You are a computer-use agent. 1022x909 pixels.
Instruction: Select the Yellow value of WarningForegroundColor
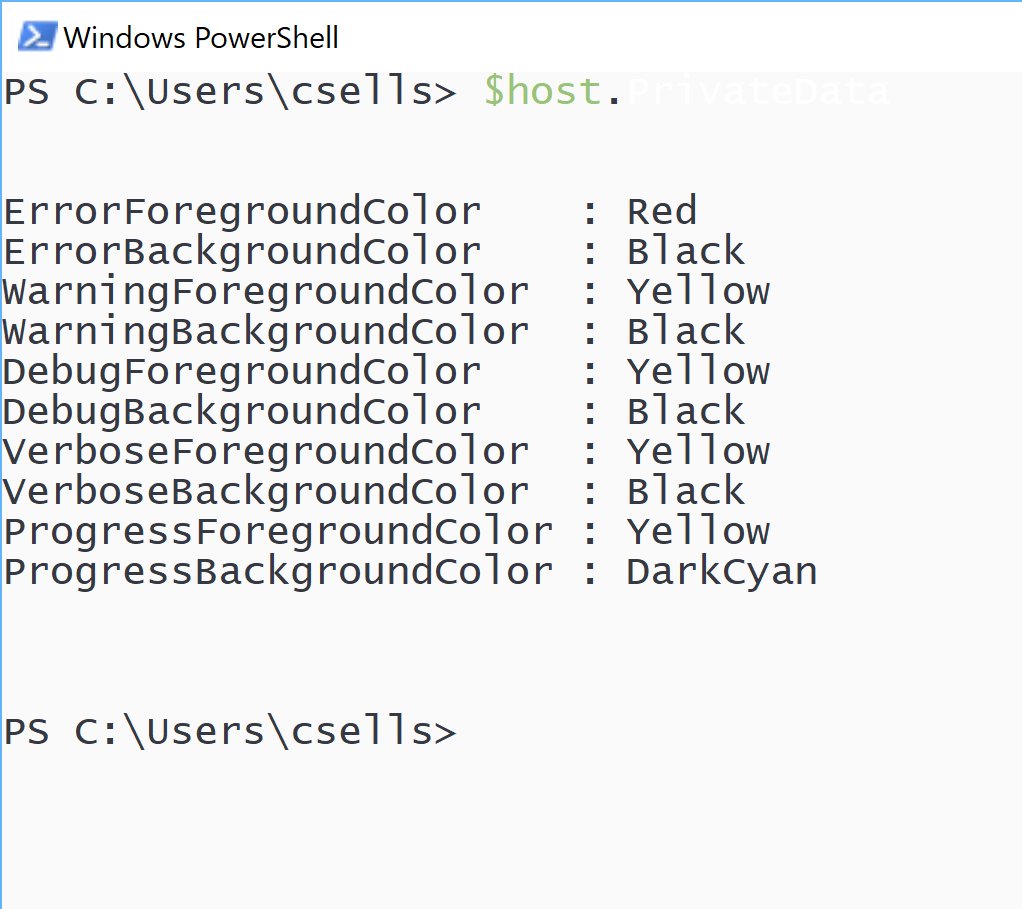click(x=698, y=291)
